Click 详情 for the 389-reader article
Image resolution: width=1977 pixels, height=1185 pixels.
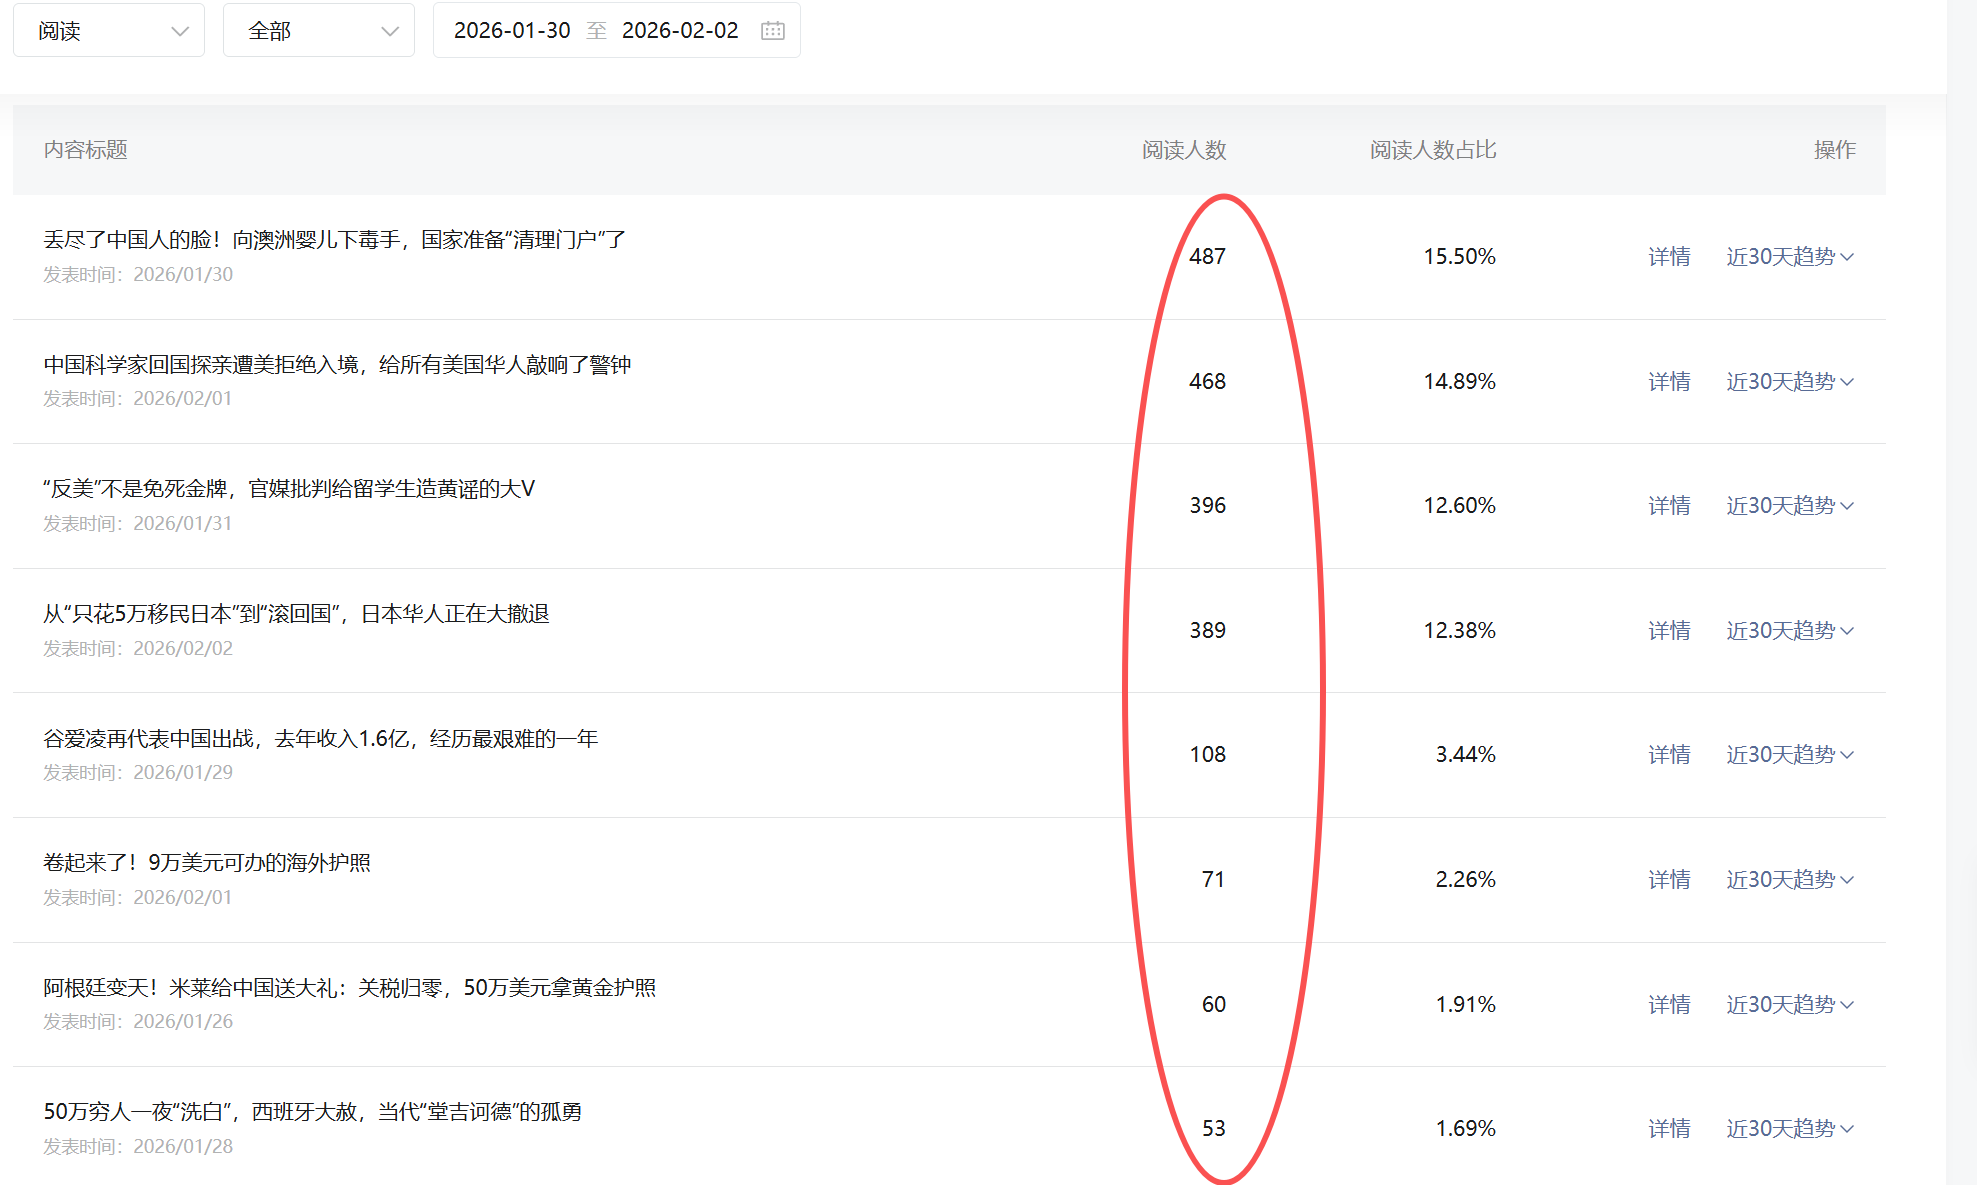pos(1669,631)
